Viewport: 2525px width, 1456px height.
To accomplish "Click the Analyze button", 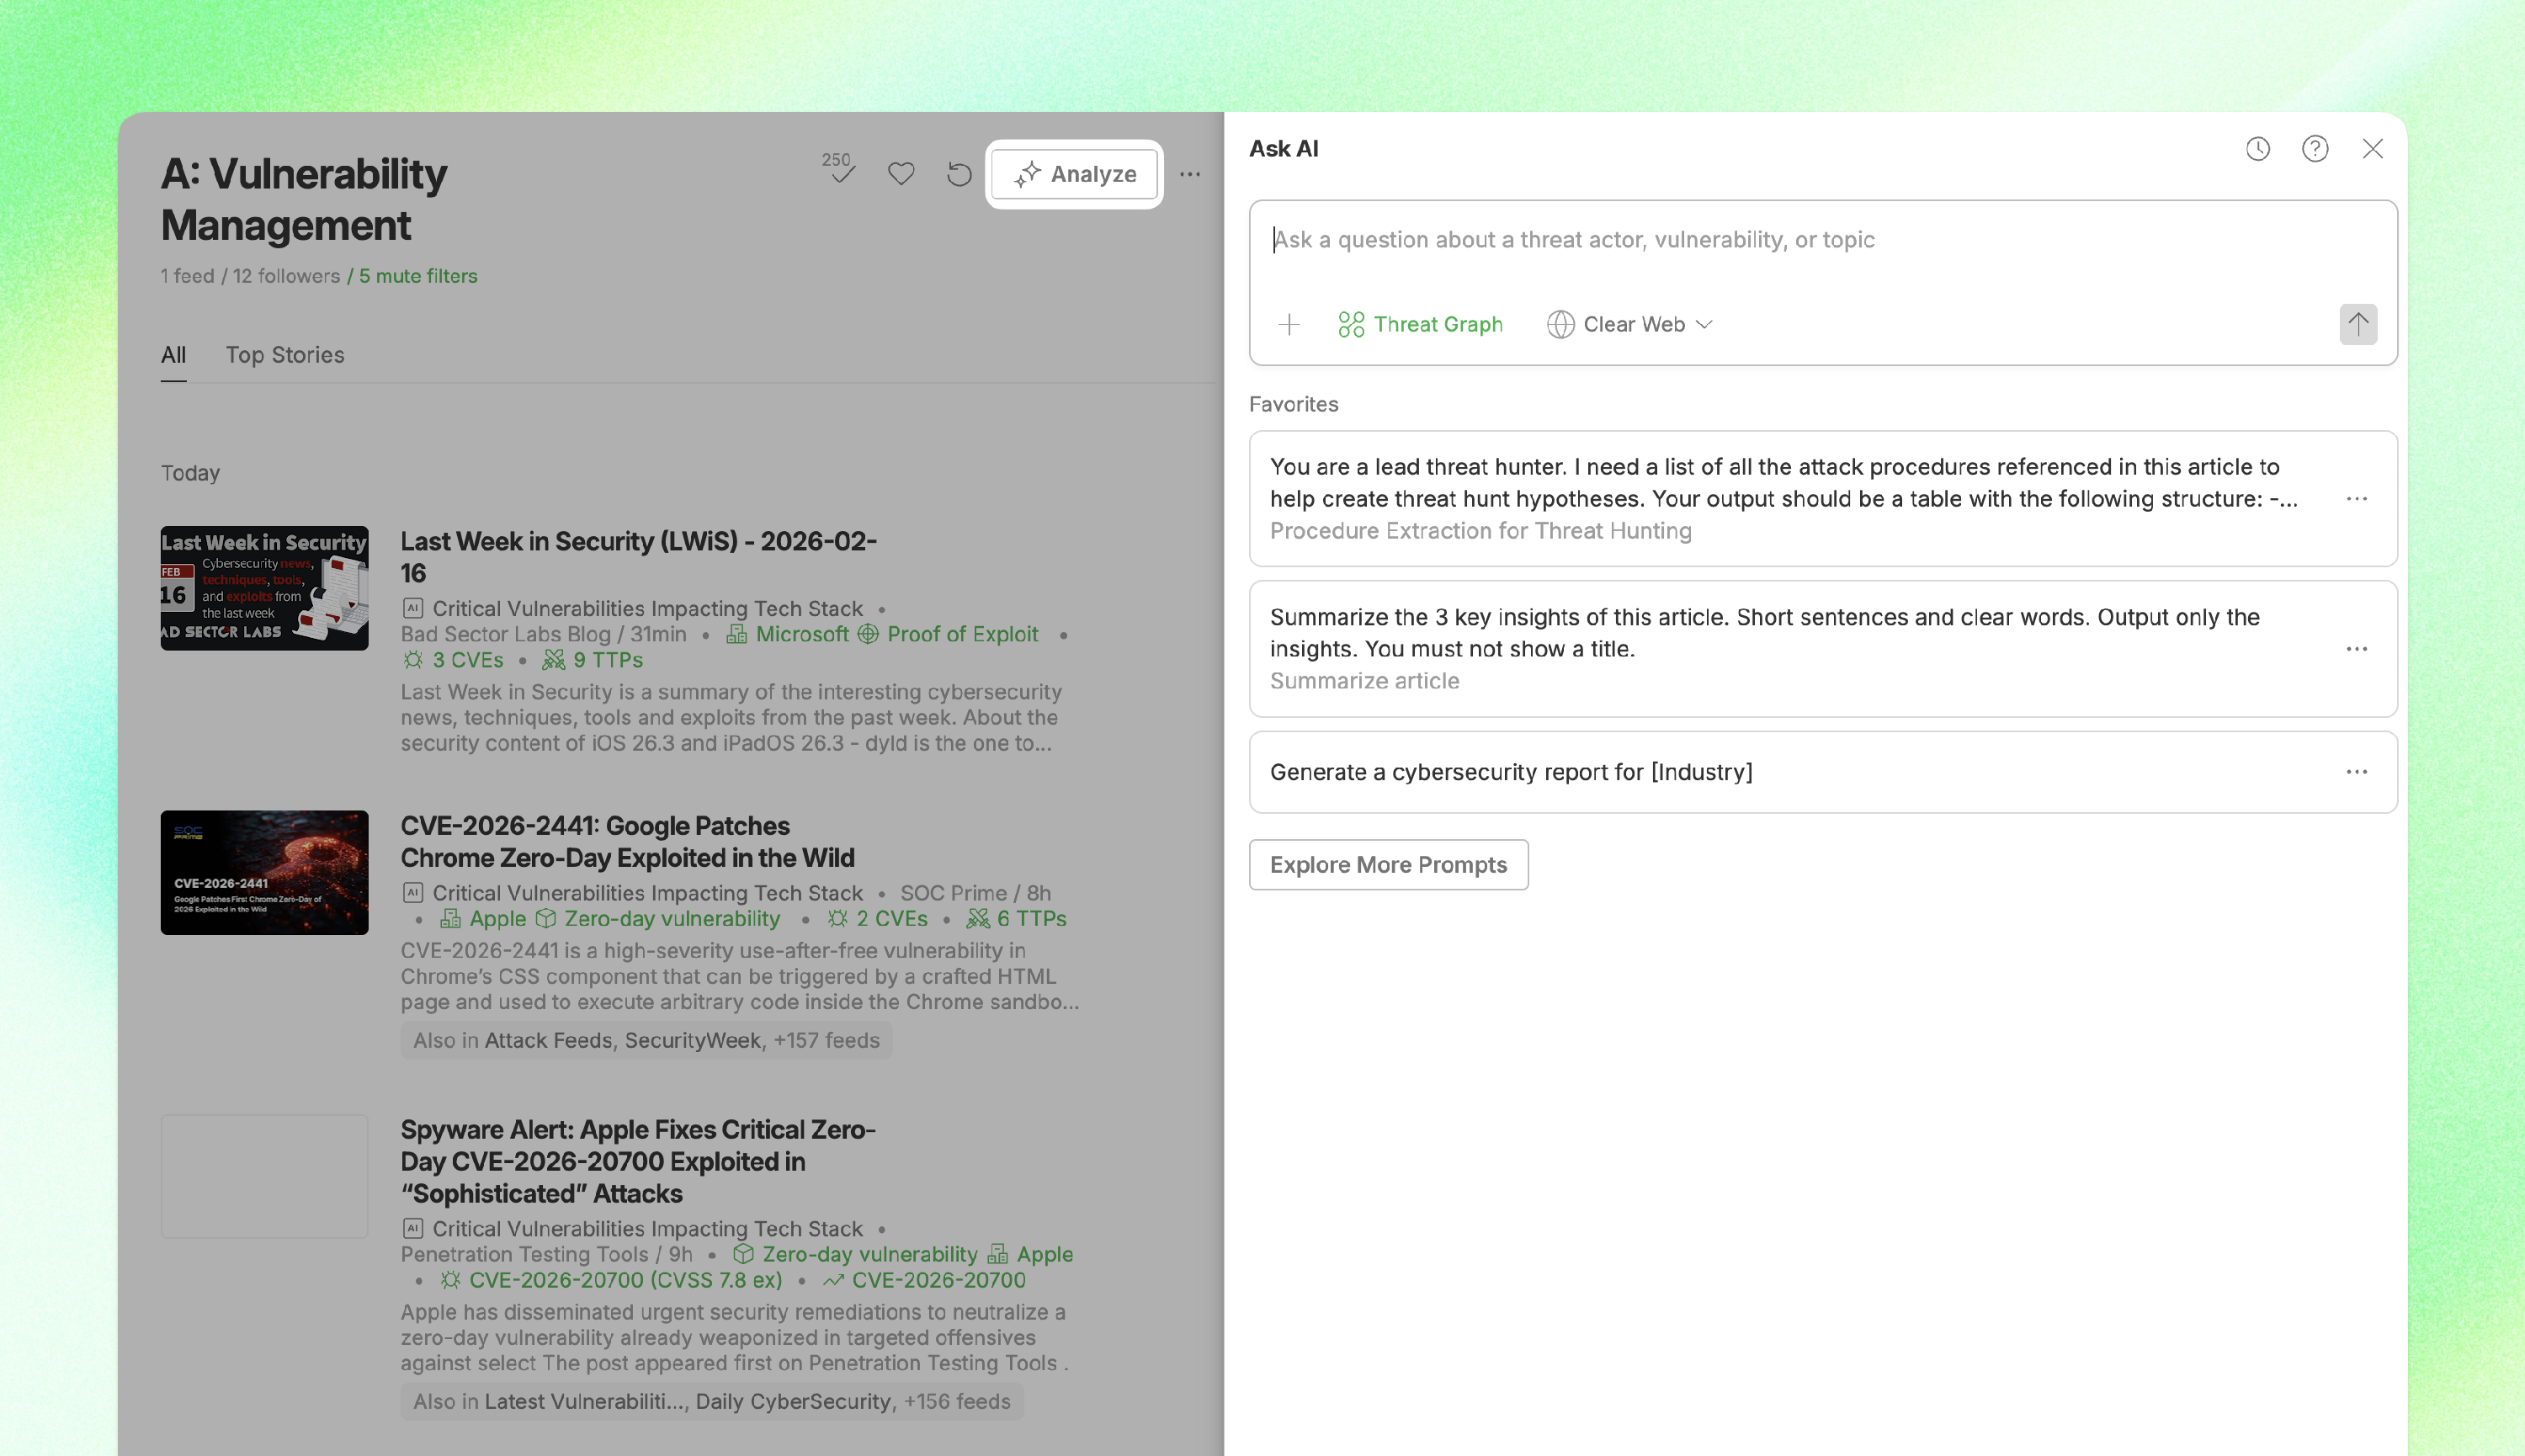I will [x=1074, y=174].
